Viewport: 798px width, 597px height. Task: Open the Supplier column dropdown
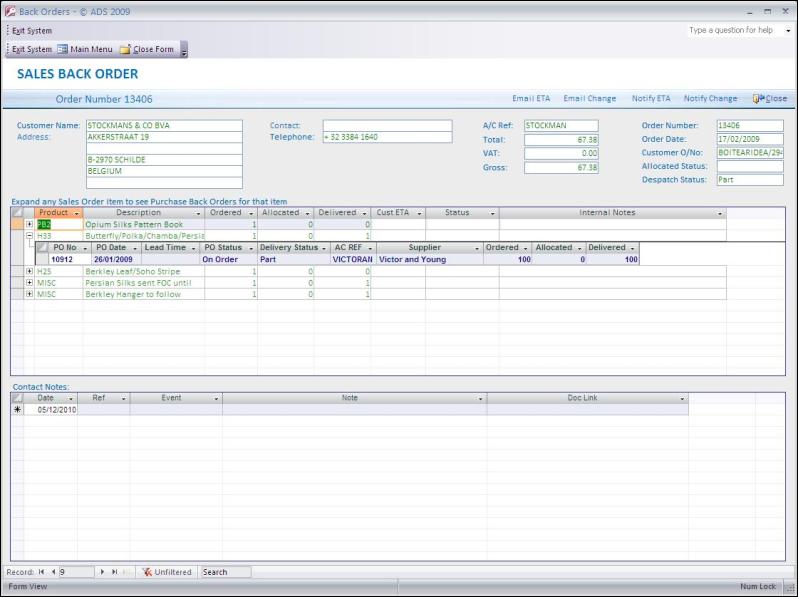(477, 248)
